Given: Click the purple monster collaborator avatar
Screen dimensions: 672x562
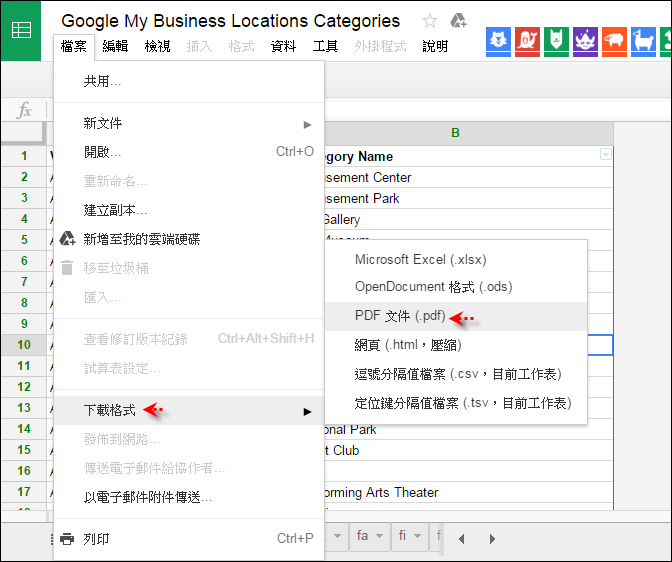Looking at the screenshot, I should coord(585,42).
